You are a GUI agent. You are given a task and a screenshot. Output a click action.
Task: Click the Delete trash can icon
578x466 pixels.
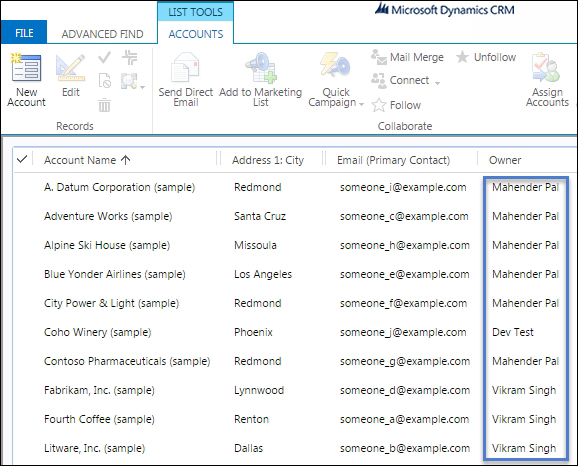click(x=105, y=105)
